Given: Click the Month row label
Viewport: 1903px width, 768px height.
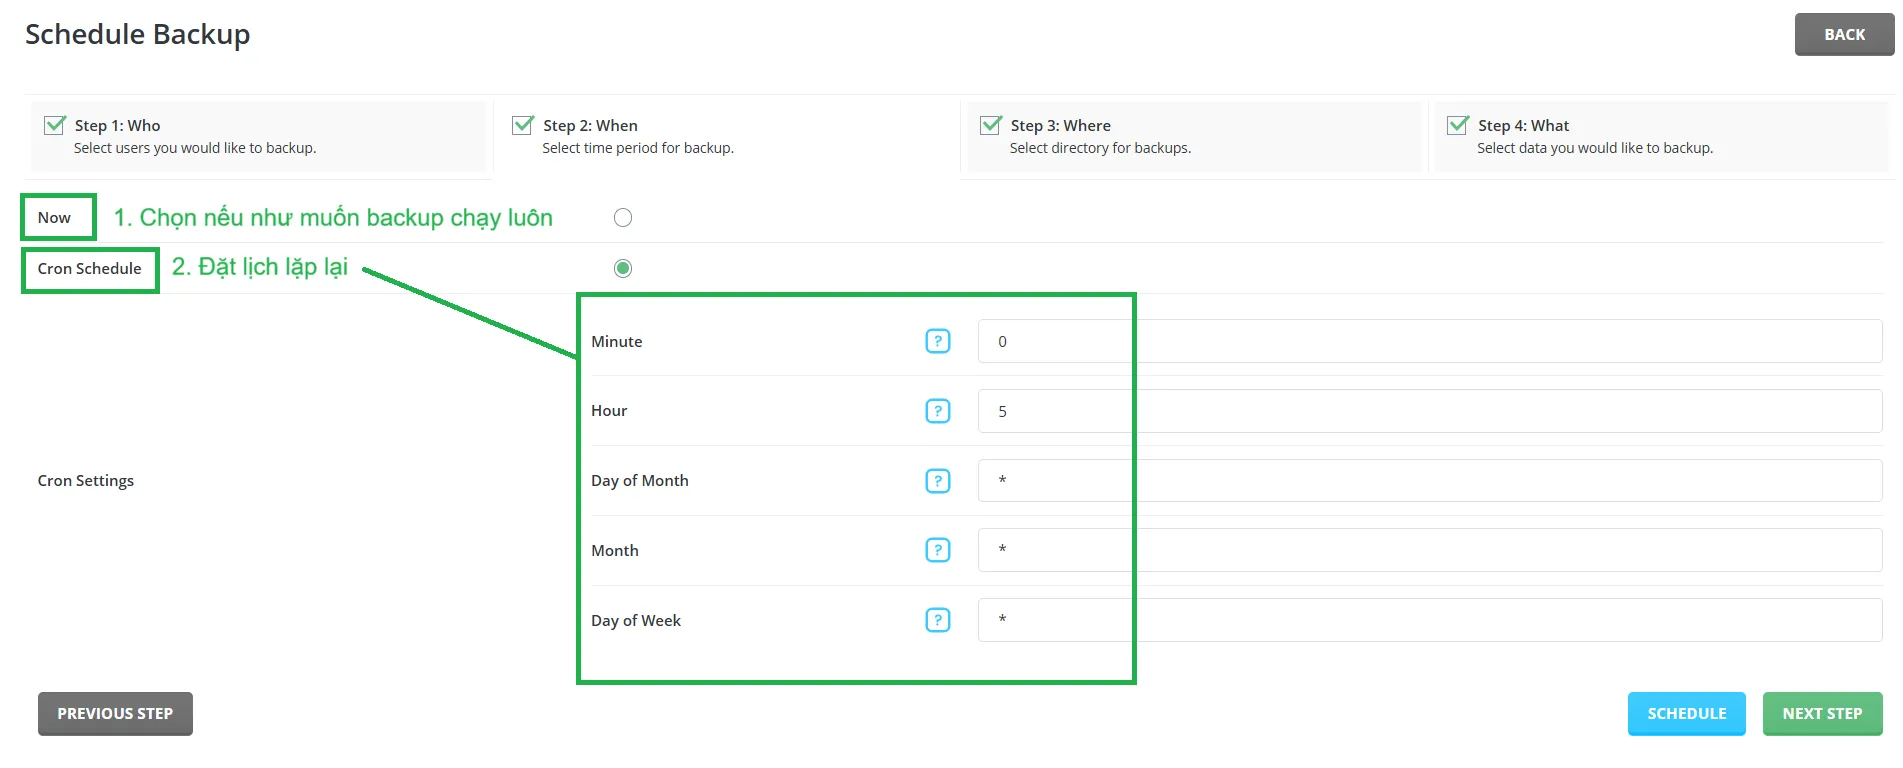Looking at the screenshot, I should click(x=615, y=551).
